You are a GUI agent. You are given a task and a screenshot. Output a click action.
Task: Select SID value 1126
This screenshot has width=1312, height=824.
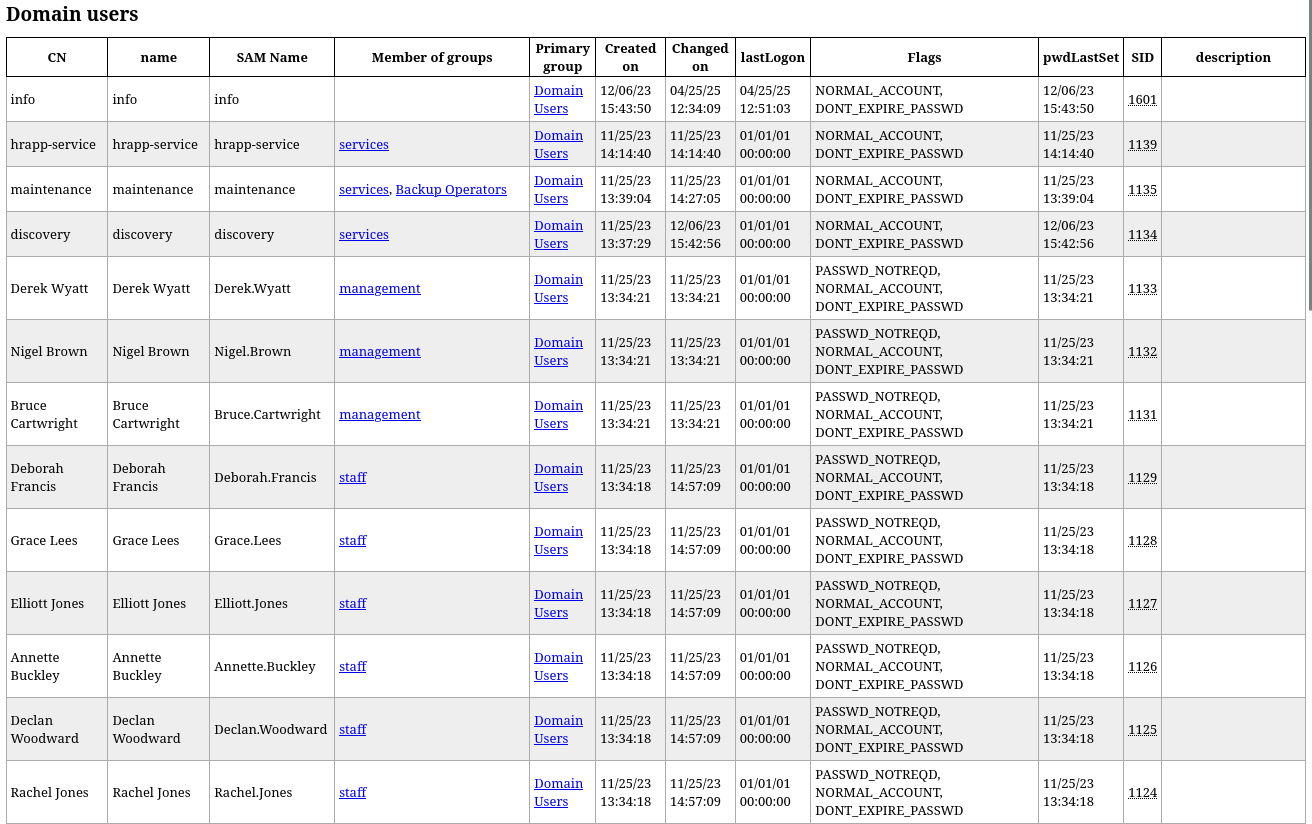coord(1142,666)
